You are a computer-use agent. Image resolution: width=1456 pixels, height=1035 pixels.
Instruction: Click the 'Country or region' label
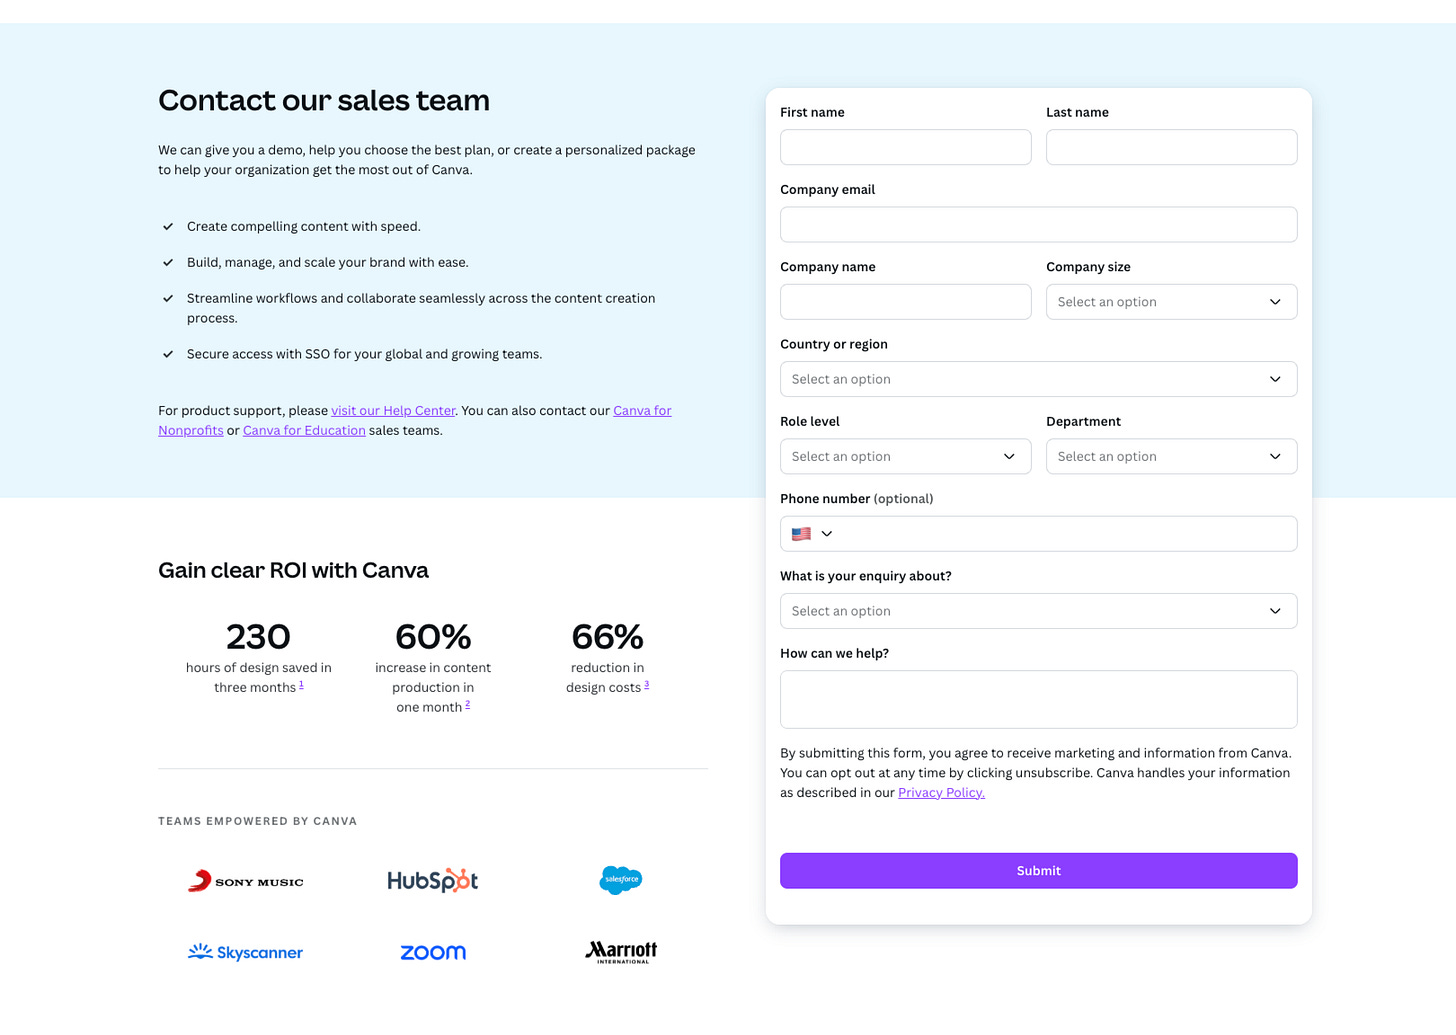(x=833, y=344)
